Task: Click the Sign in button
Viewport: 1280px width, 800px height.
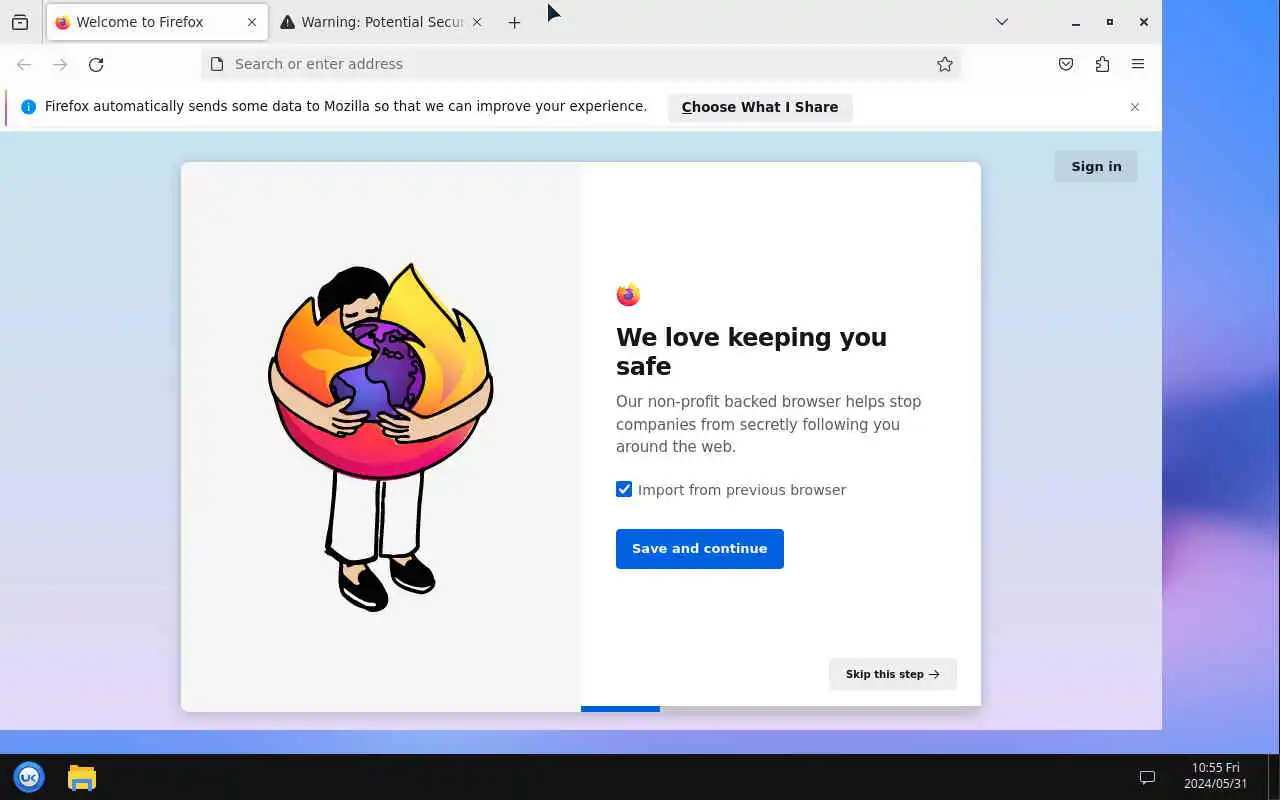Action: coord(1096,166)
